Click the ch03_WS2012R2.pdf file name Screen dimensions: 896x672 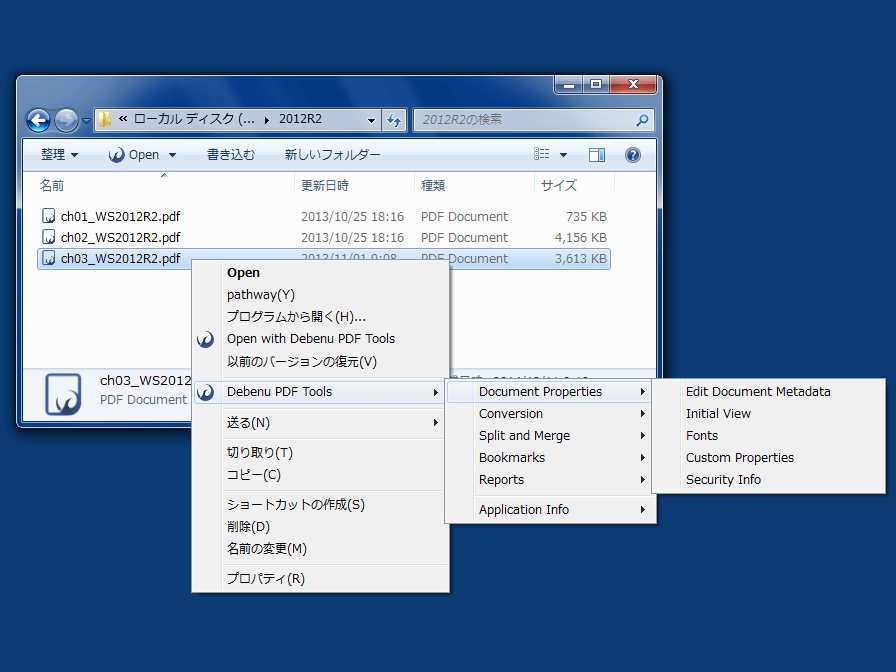pos(121,258)
